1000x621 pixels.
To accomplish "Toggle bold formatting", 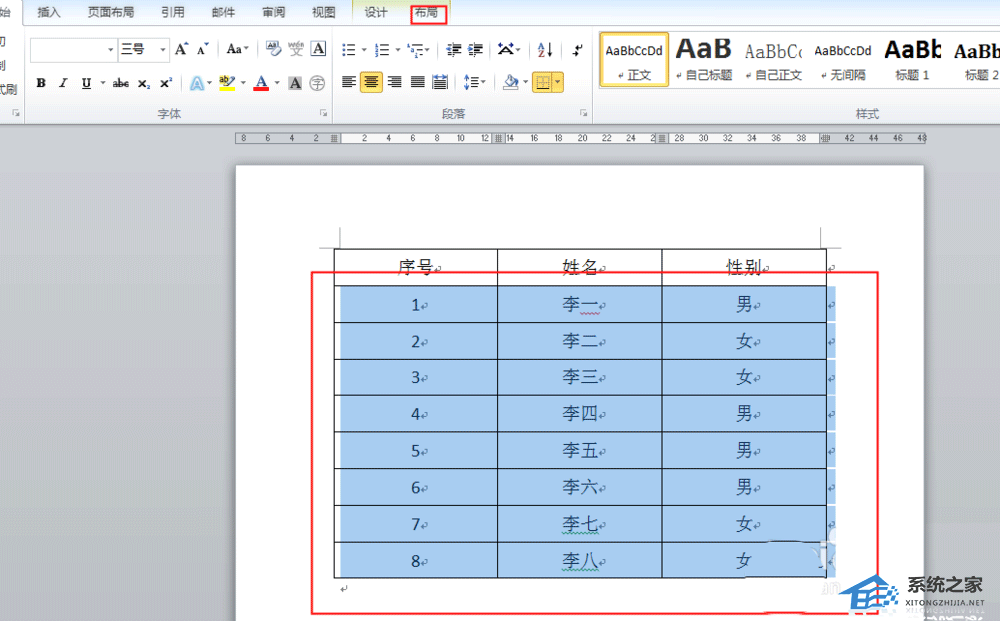I will click(41, 83).
